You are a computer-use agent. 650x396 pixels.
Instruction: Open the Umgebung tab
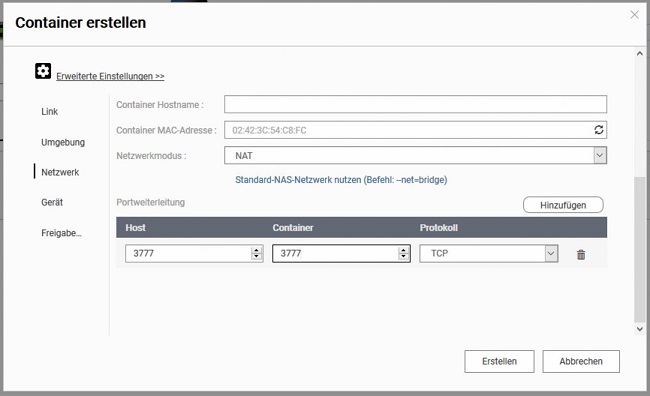(63, 142)
